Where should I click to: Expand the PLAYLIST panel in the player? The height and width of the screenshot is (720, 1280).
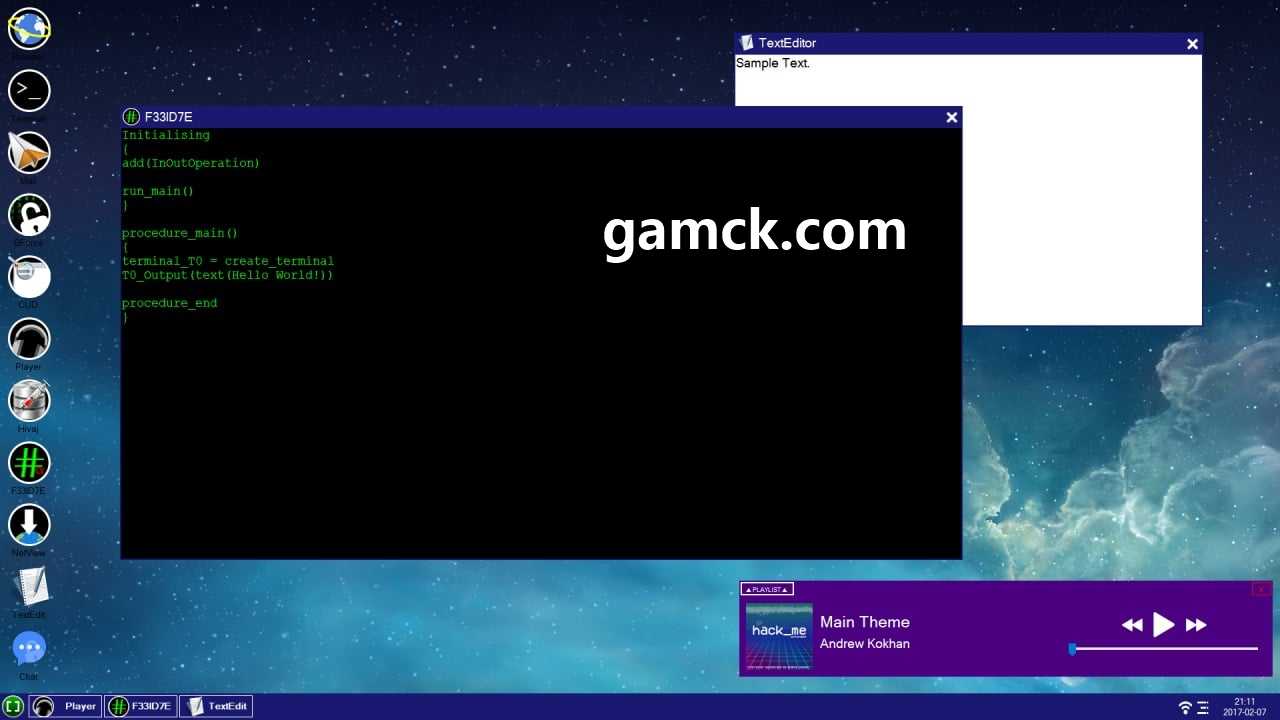[x=767, y=589]
